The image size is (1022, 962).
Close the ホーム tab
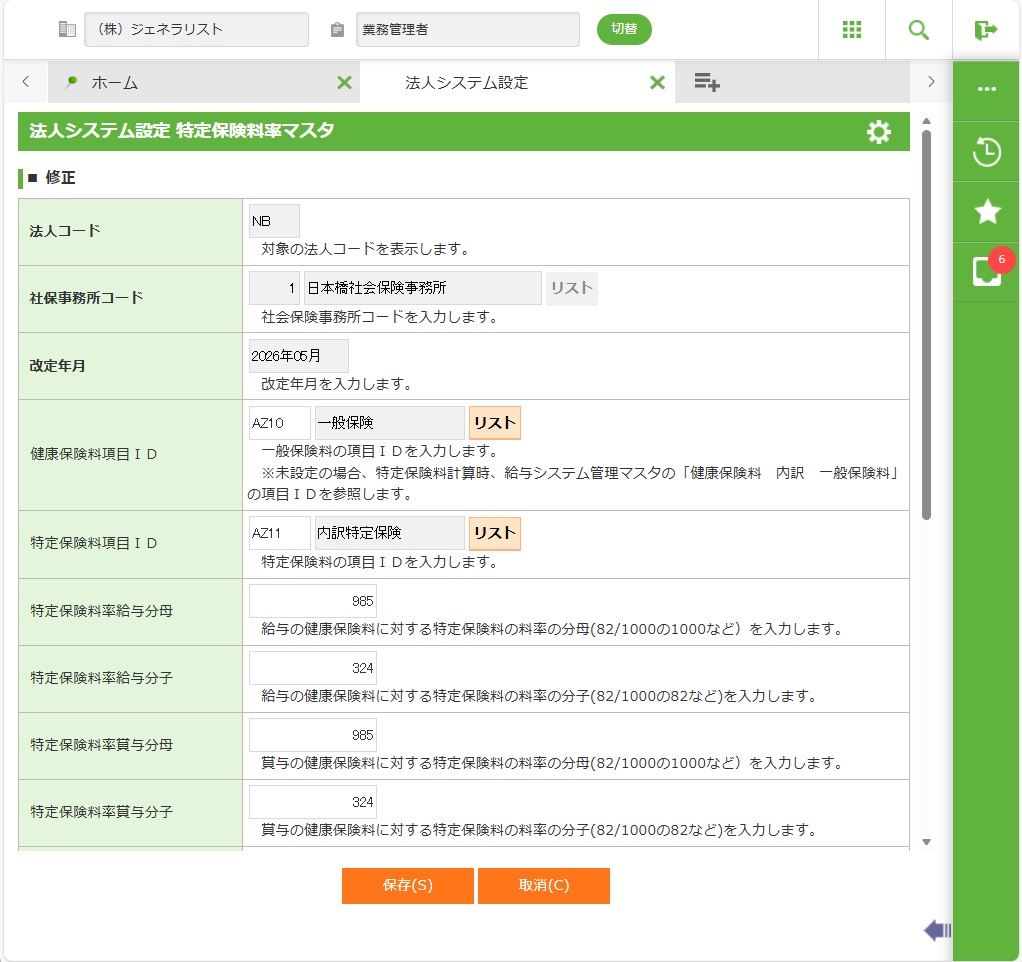(x=344, y=83)
